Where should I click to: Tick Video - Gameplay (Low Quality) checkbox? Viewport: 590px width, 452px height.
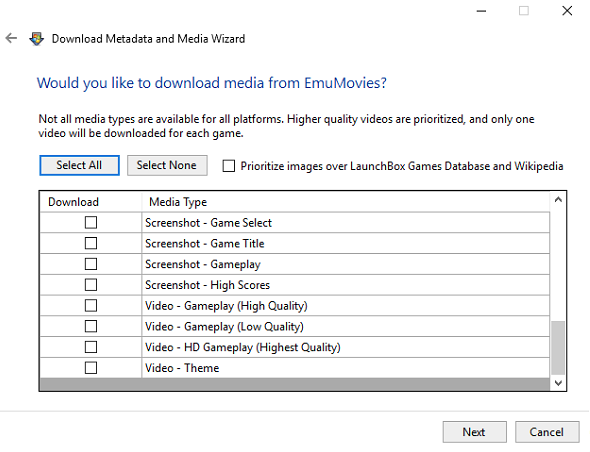click(x=91, y=326)
